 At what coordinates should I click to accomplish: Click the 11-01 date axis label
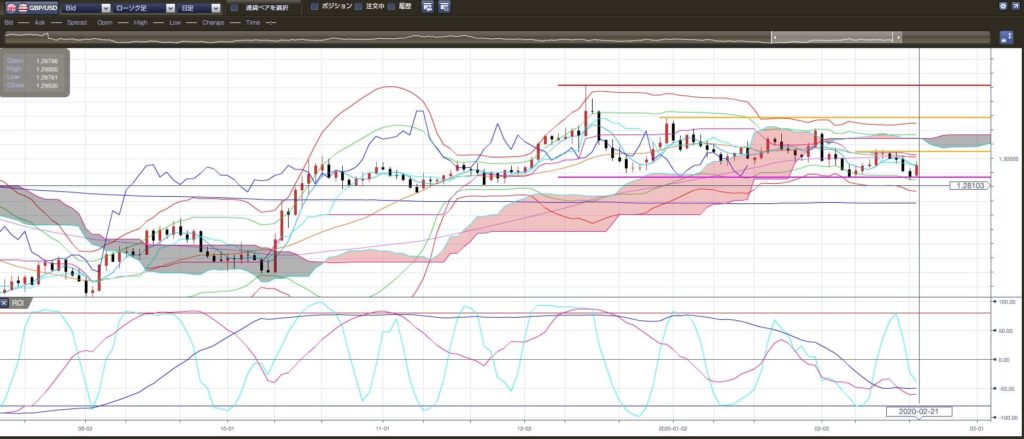click(383, 430)
